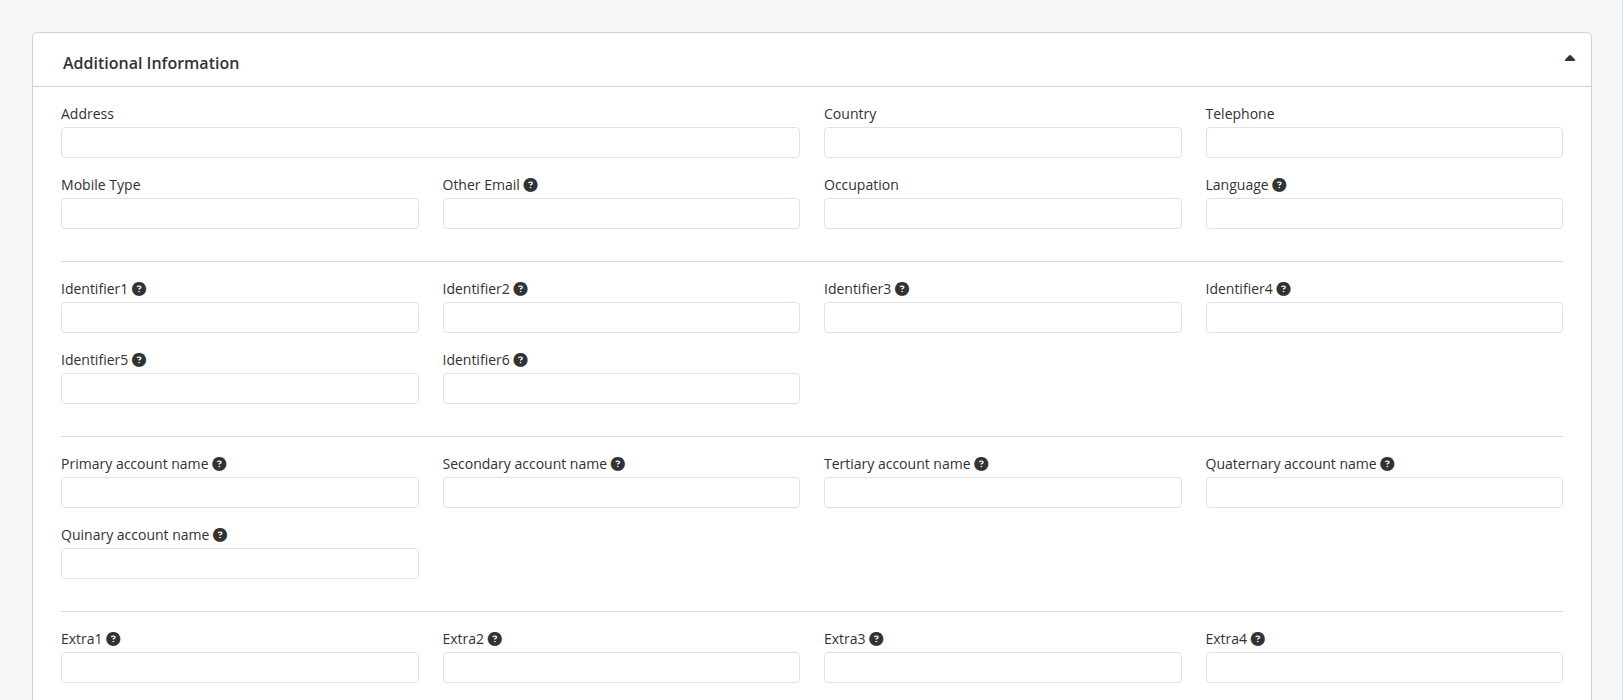This screenshot has height=700, width=1624.
Task: Click the Extra1 help icon
Action: tap(113, 639)
